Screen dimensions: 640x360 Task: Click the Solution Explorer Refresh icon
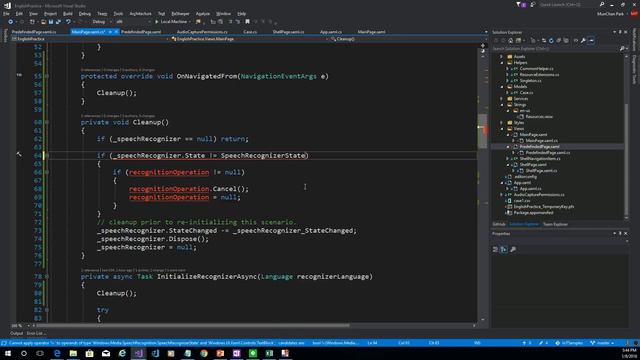point(551,40)
